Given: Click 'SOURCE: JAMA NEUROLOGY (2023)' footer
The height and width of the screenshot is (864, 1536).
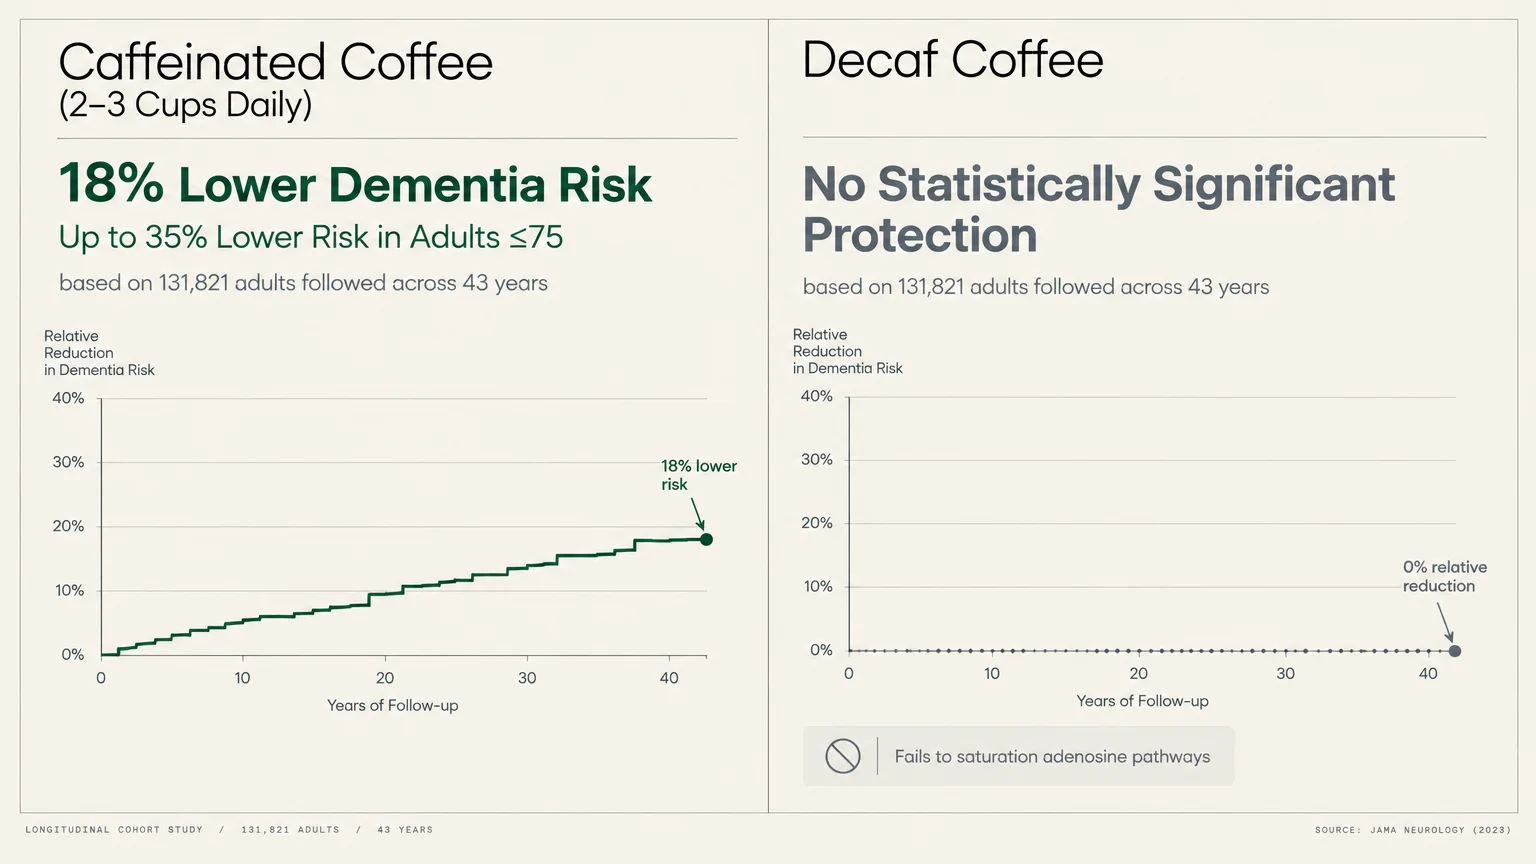Looking at the screenshot, I should (x=1413, y=830).
